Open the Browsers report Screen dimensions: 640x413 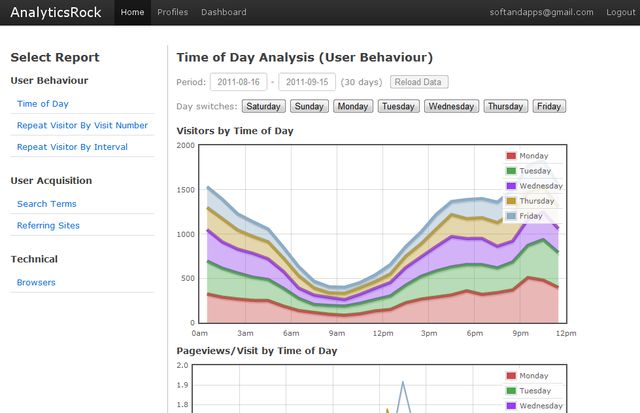pyautogui.click(x=36, y=282)
